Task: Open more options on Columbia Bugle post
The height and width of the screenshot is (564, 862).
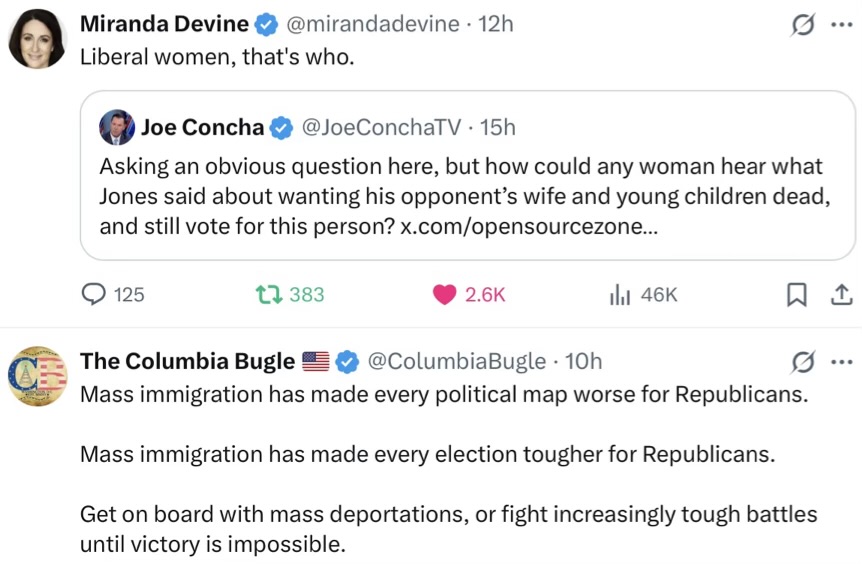Action: coord(841,363)
